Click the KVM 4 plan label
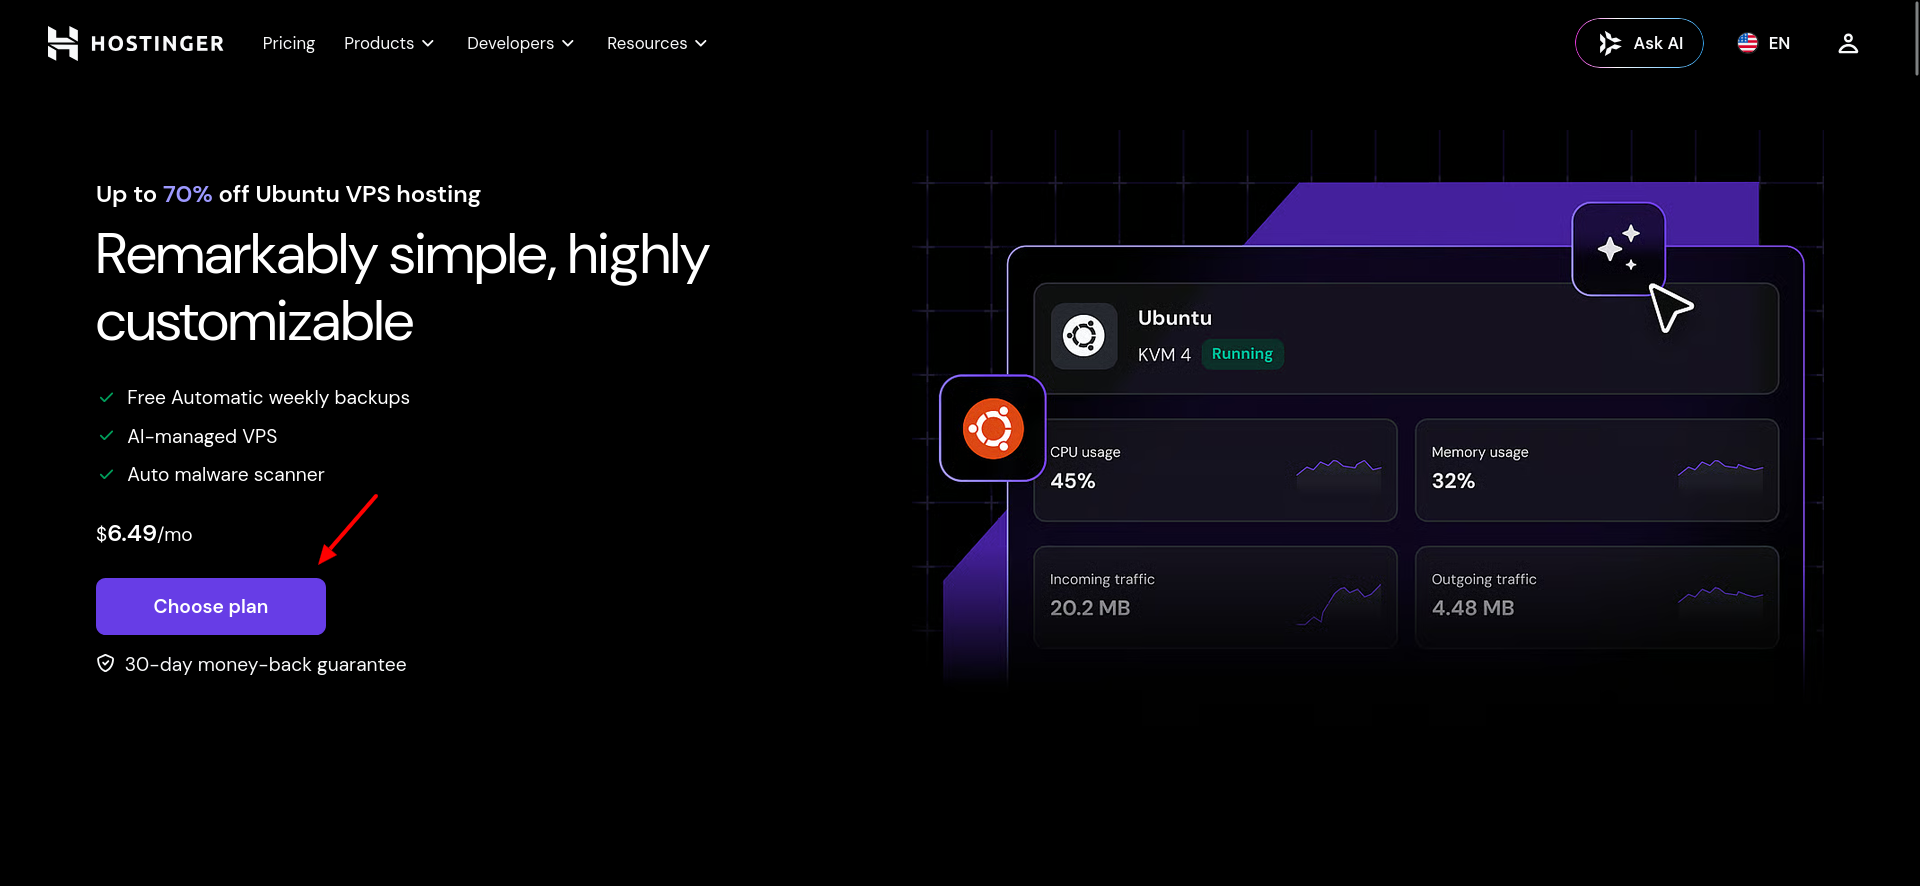1920x886 pixels. [1164, 355]
